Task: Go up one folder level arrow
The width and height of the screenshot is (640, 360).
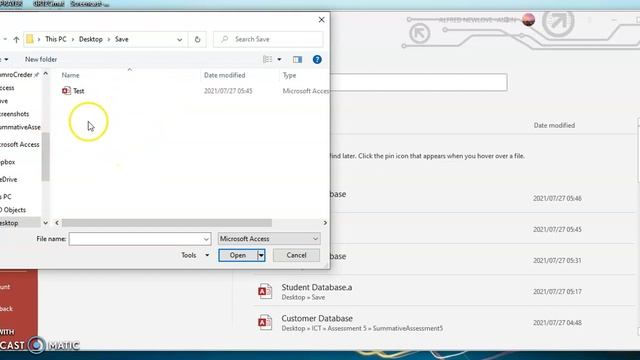Action: [x=16, y=40]
